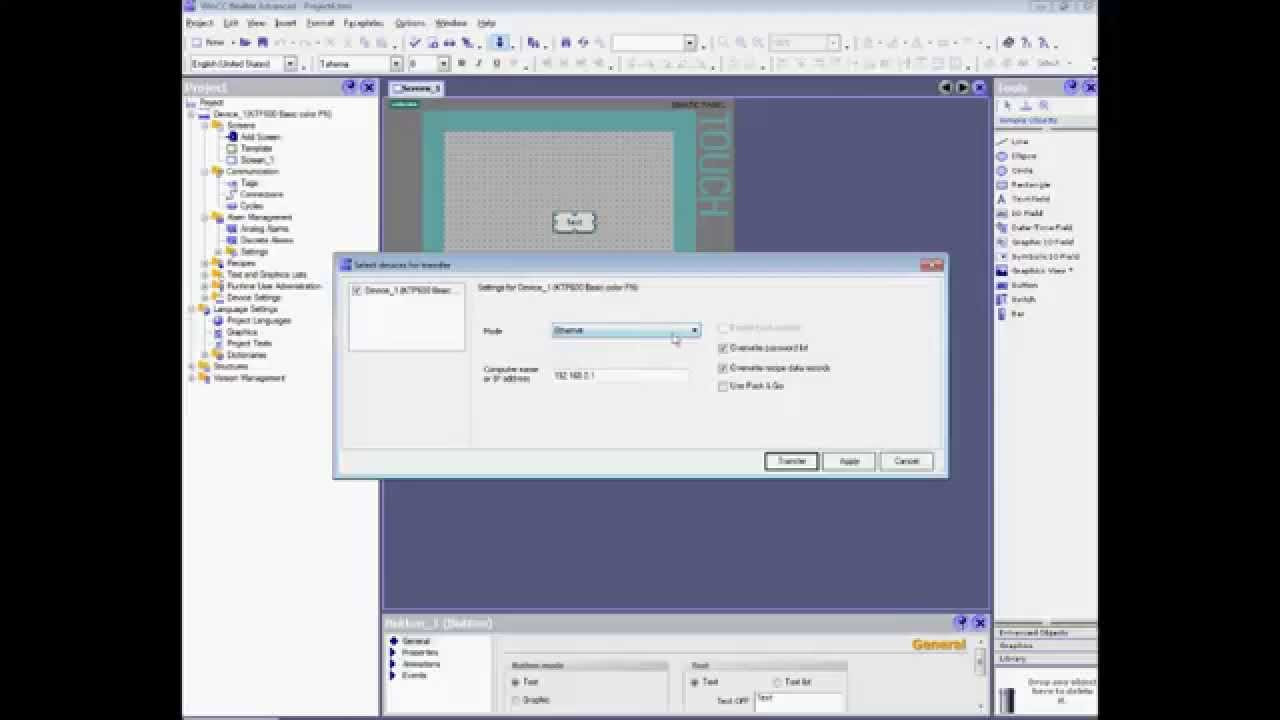Enable the Use Pack & Go checkbox

click(723, 386)
